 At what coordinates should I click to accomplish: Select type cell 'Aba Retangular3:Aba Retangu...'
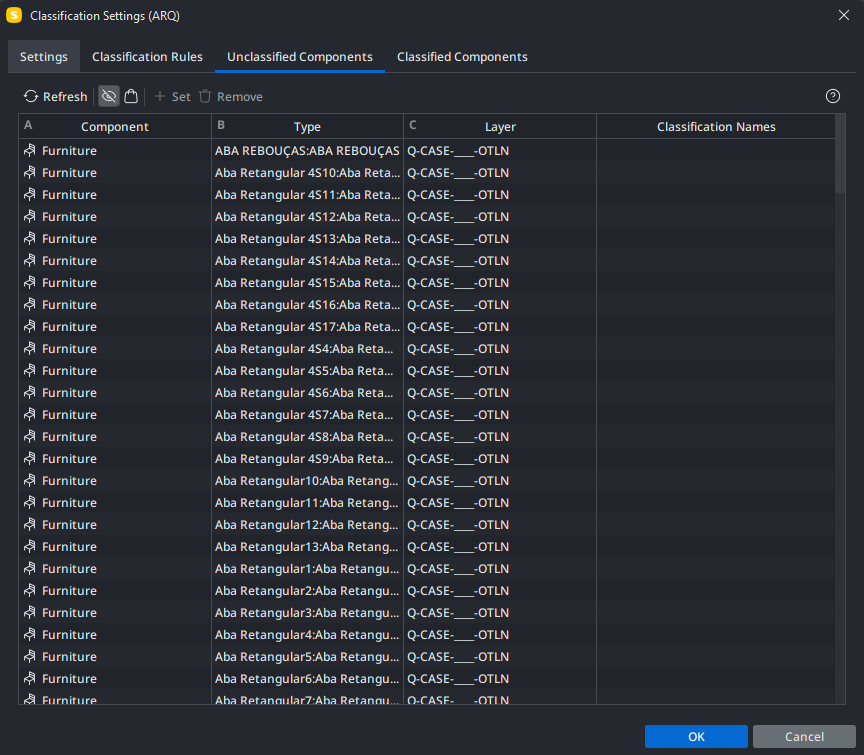307,613
